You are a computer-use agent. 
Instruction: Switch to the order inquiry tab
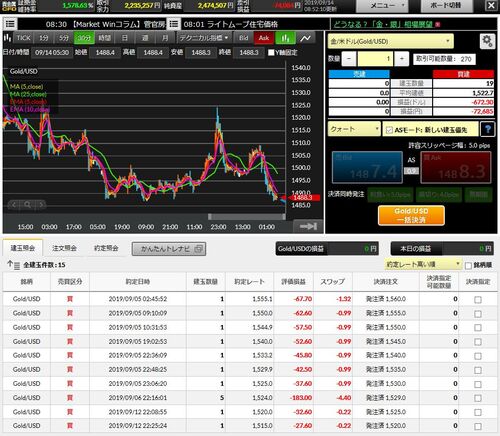64,248
